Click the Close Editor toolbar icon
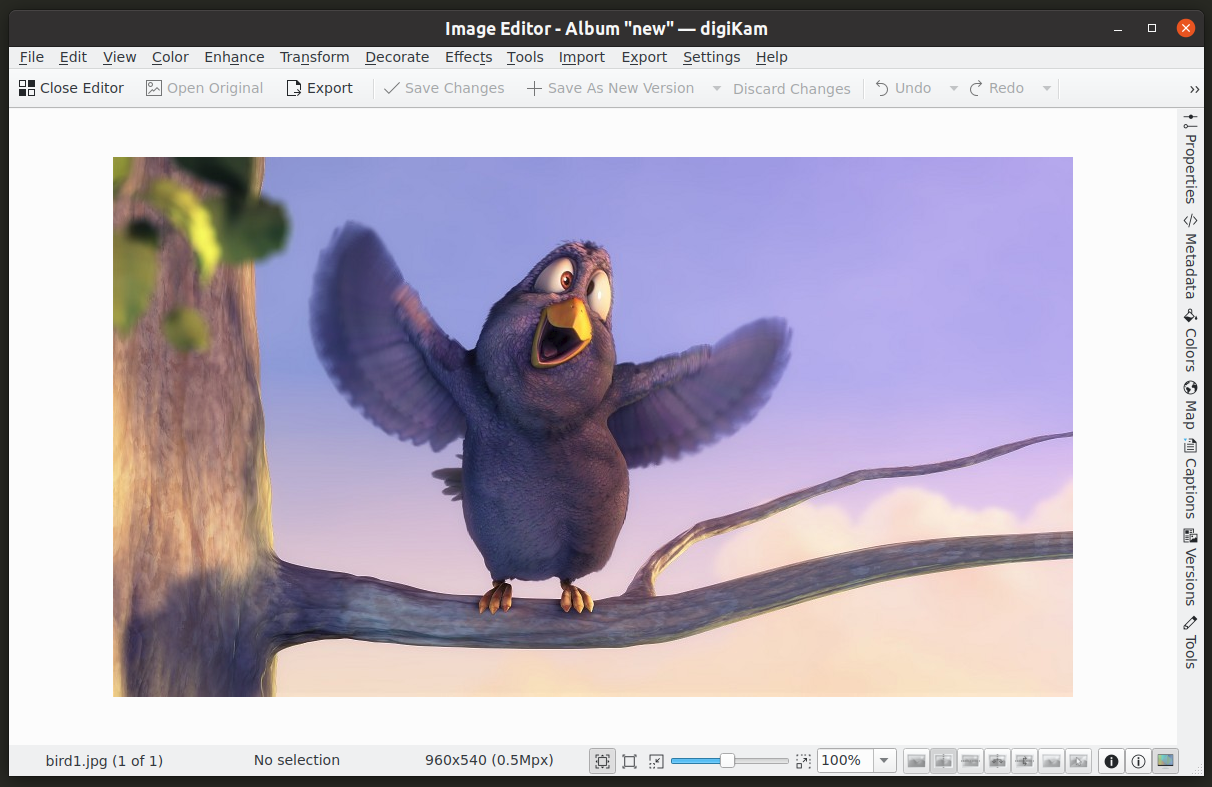Image resolution: width=1212 pixels, height=787 pixels. point(27,88)
